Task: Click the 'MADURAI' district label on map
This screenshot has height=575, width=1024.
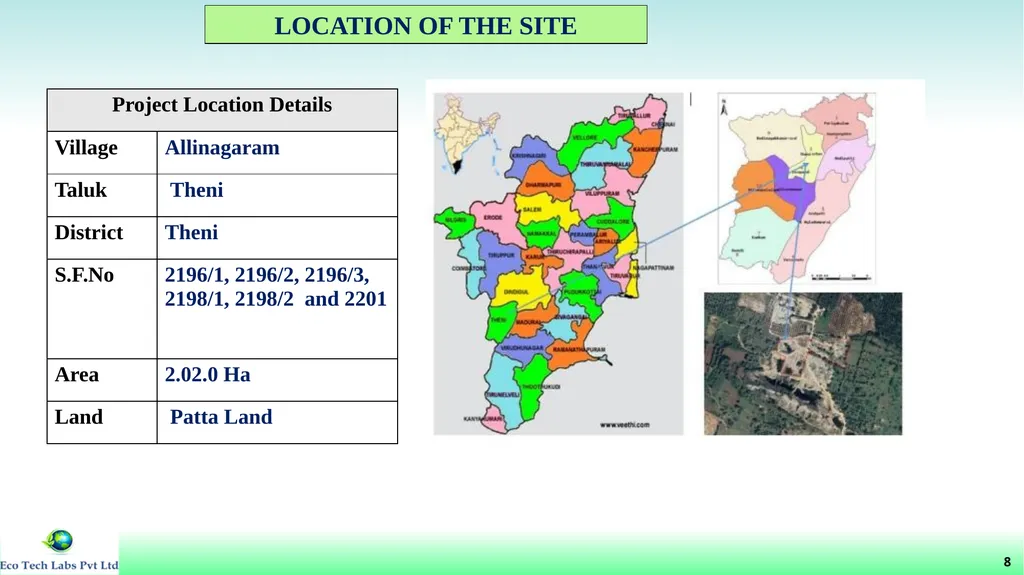Action: 528,322
